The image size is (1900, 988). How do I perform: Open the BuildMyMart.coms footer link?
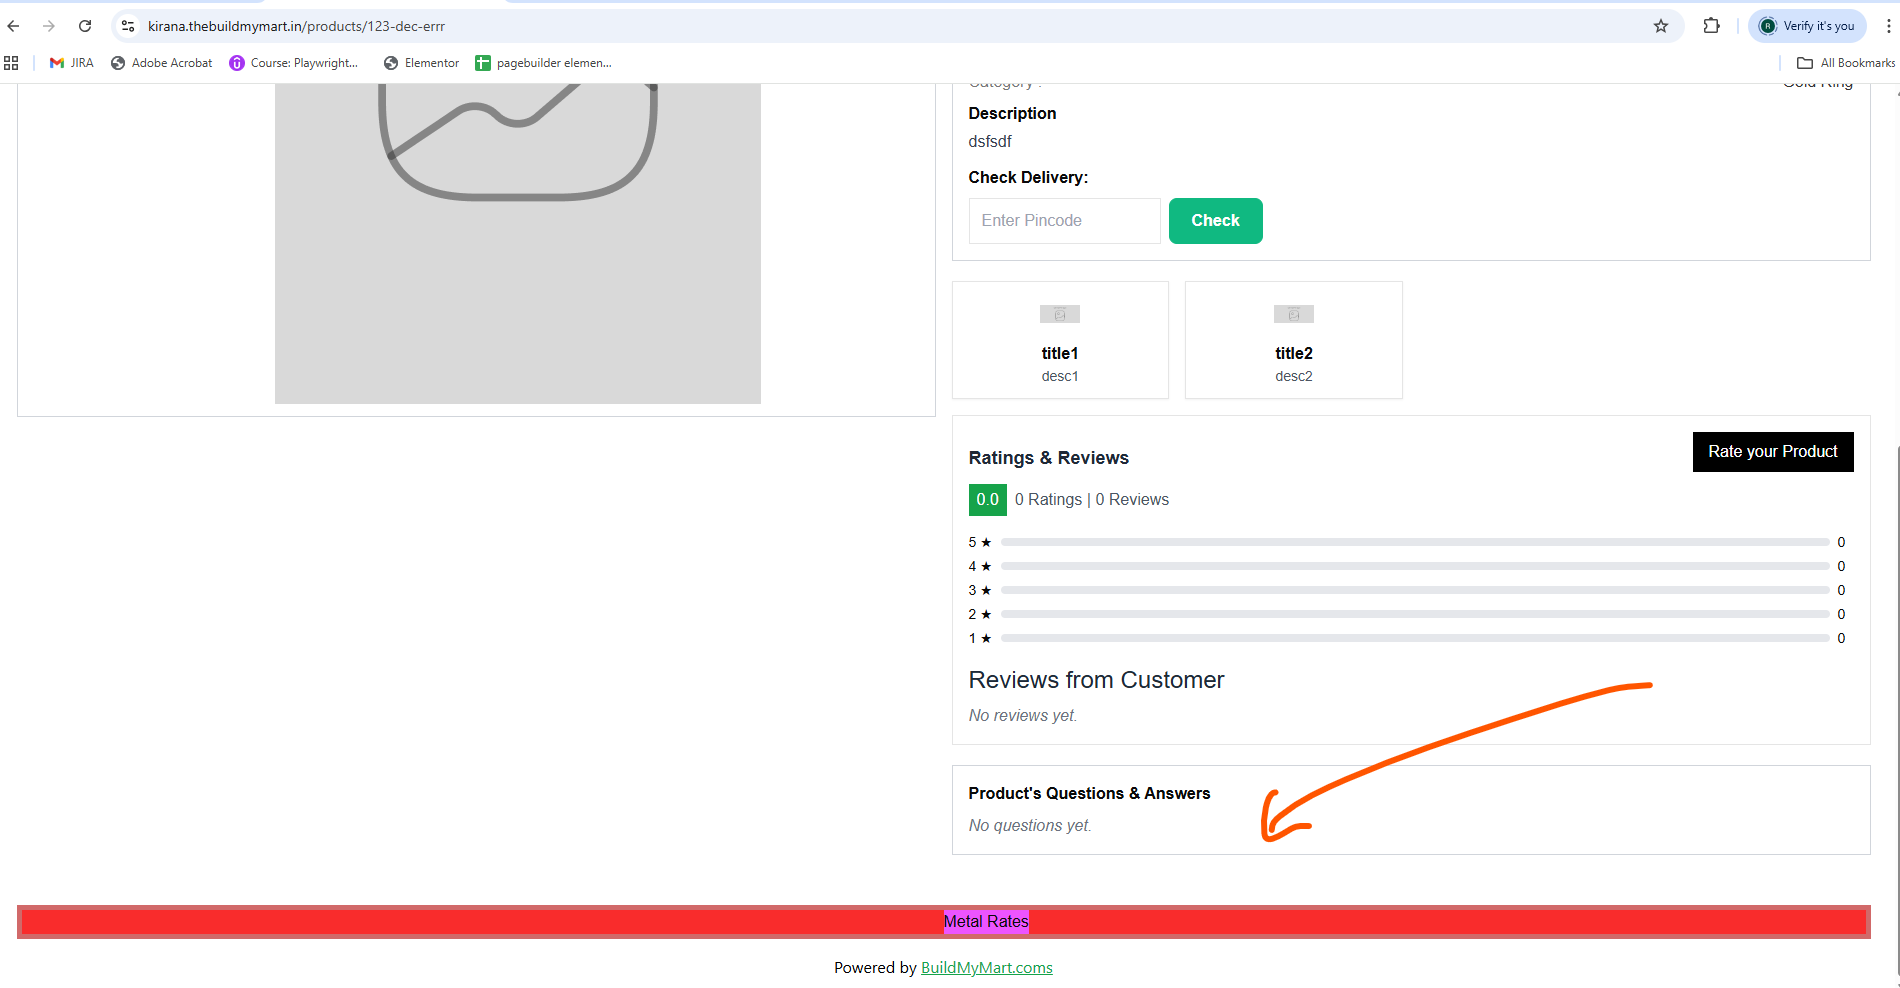pos(986,968)
